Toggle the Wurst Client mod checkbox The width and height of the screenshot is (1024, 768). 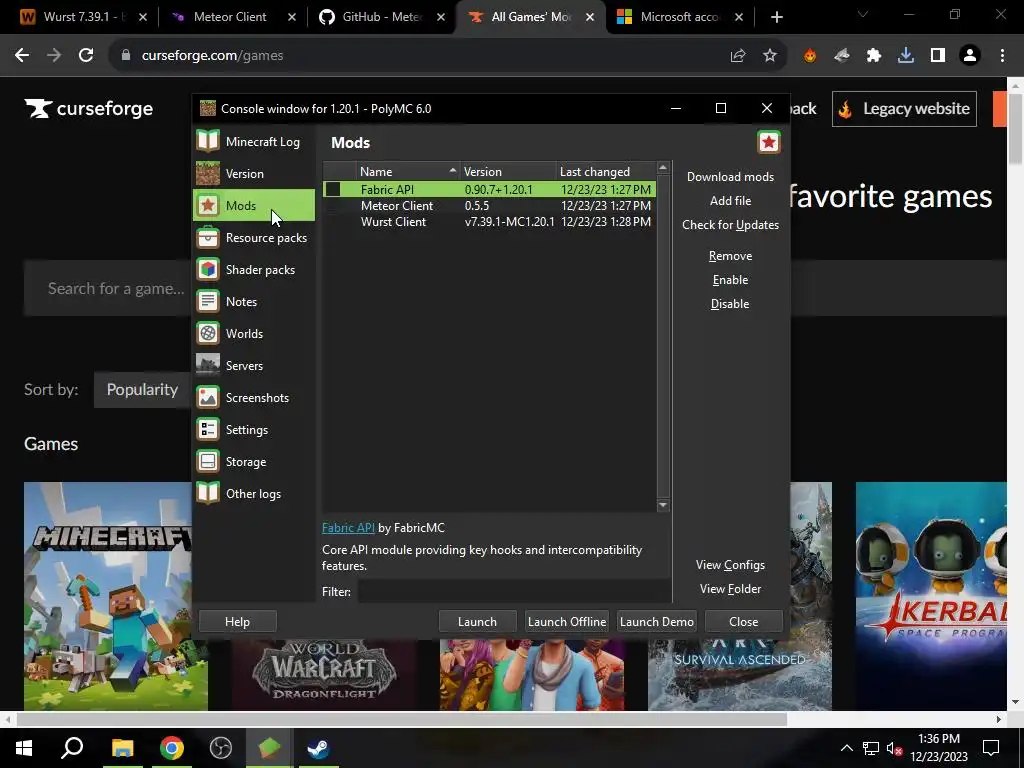[333, 222]
